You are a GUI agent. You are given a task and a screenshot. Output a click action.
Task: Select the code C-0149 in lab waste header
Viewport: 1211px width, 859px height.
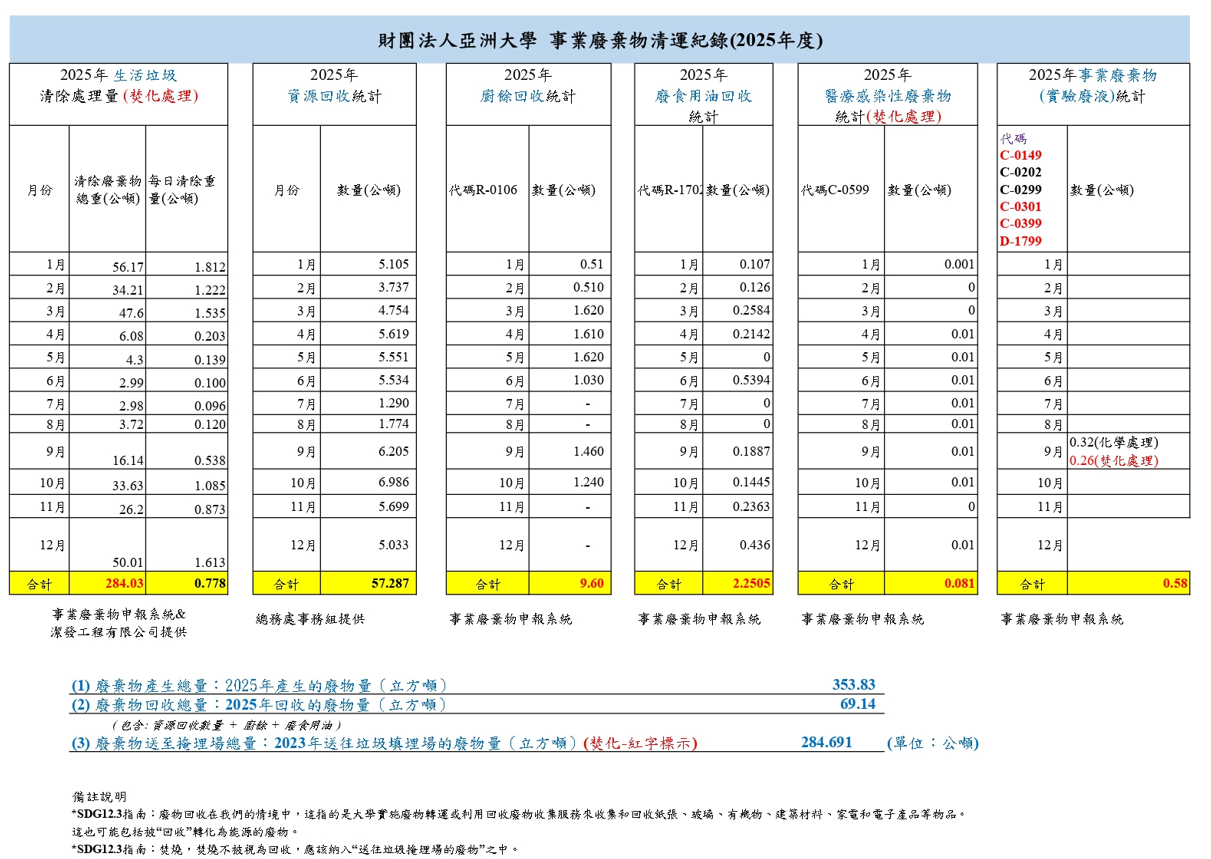point(1021,155)
